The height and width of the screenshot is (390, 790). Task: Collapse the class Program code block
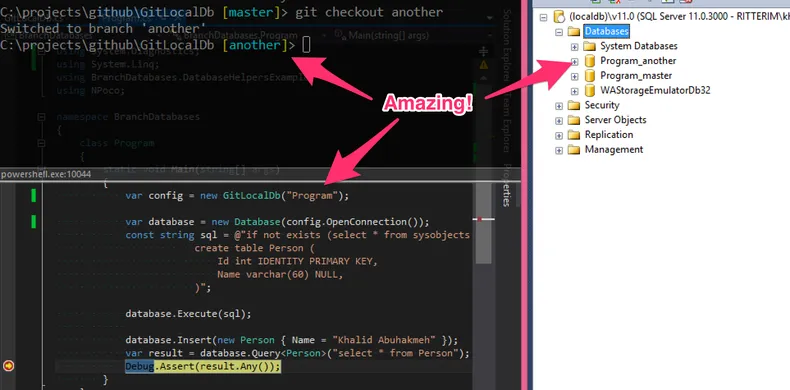click(41, 143)
